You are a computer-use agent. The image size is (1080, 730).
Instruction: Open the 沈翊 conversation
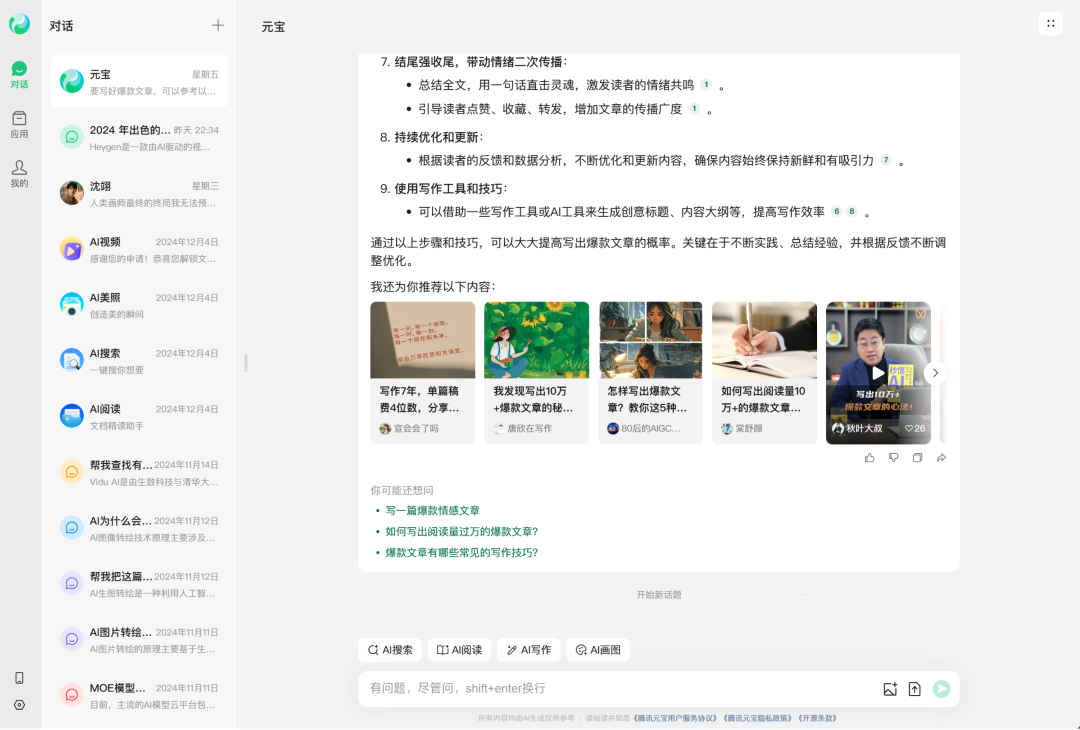[139, 193]
